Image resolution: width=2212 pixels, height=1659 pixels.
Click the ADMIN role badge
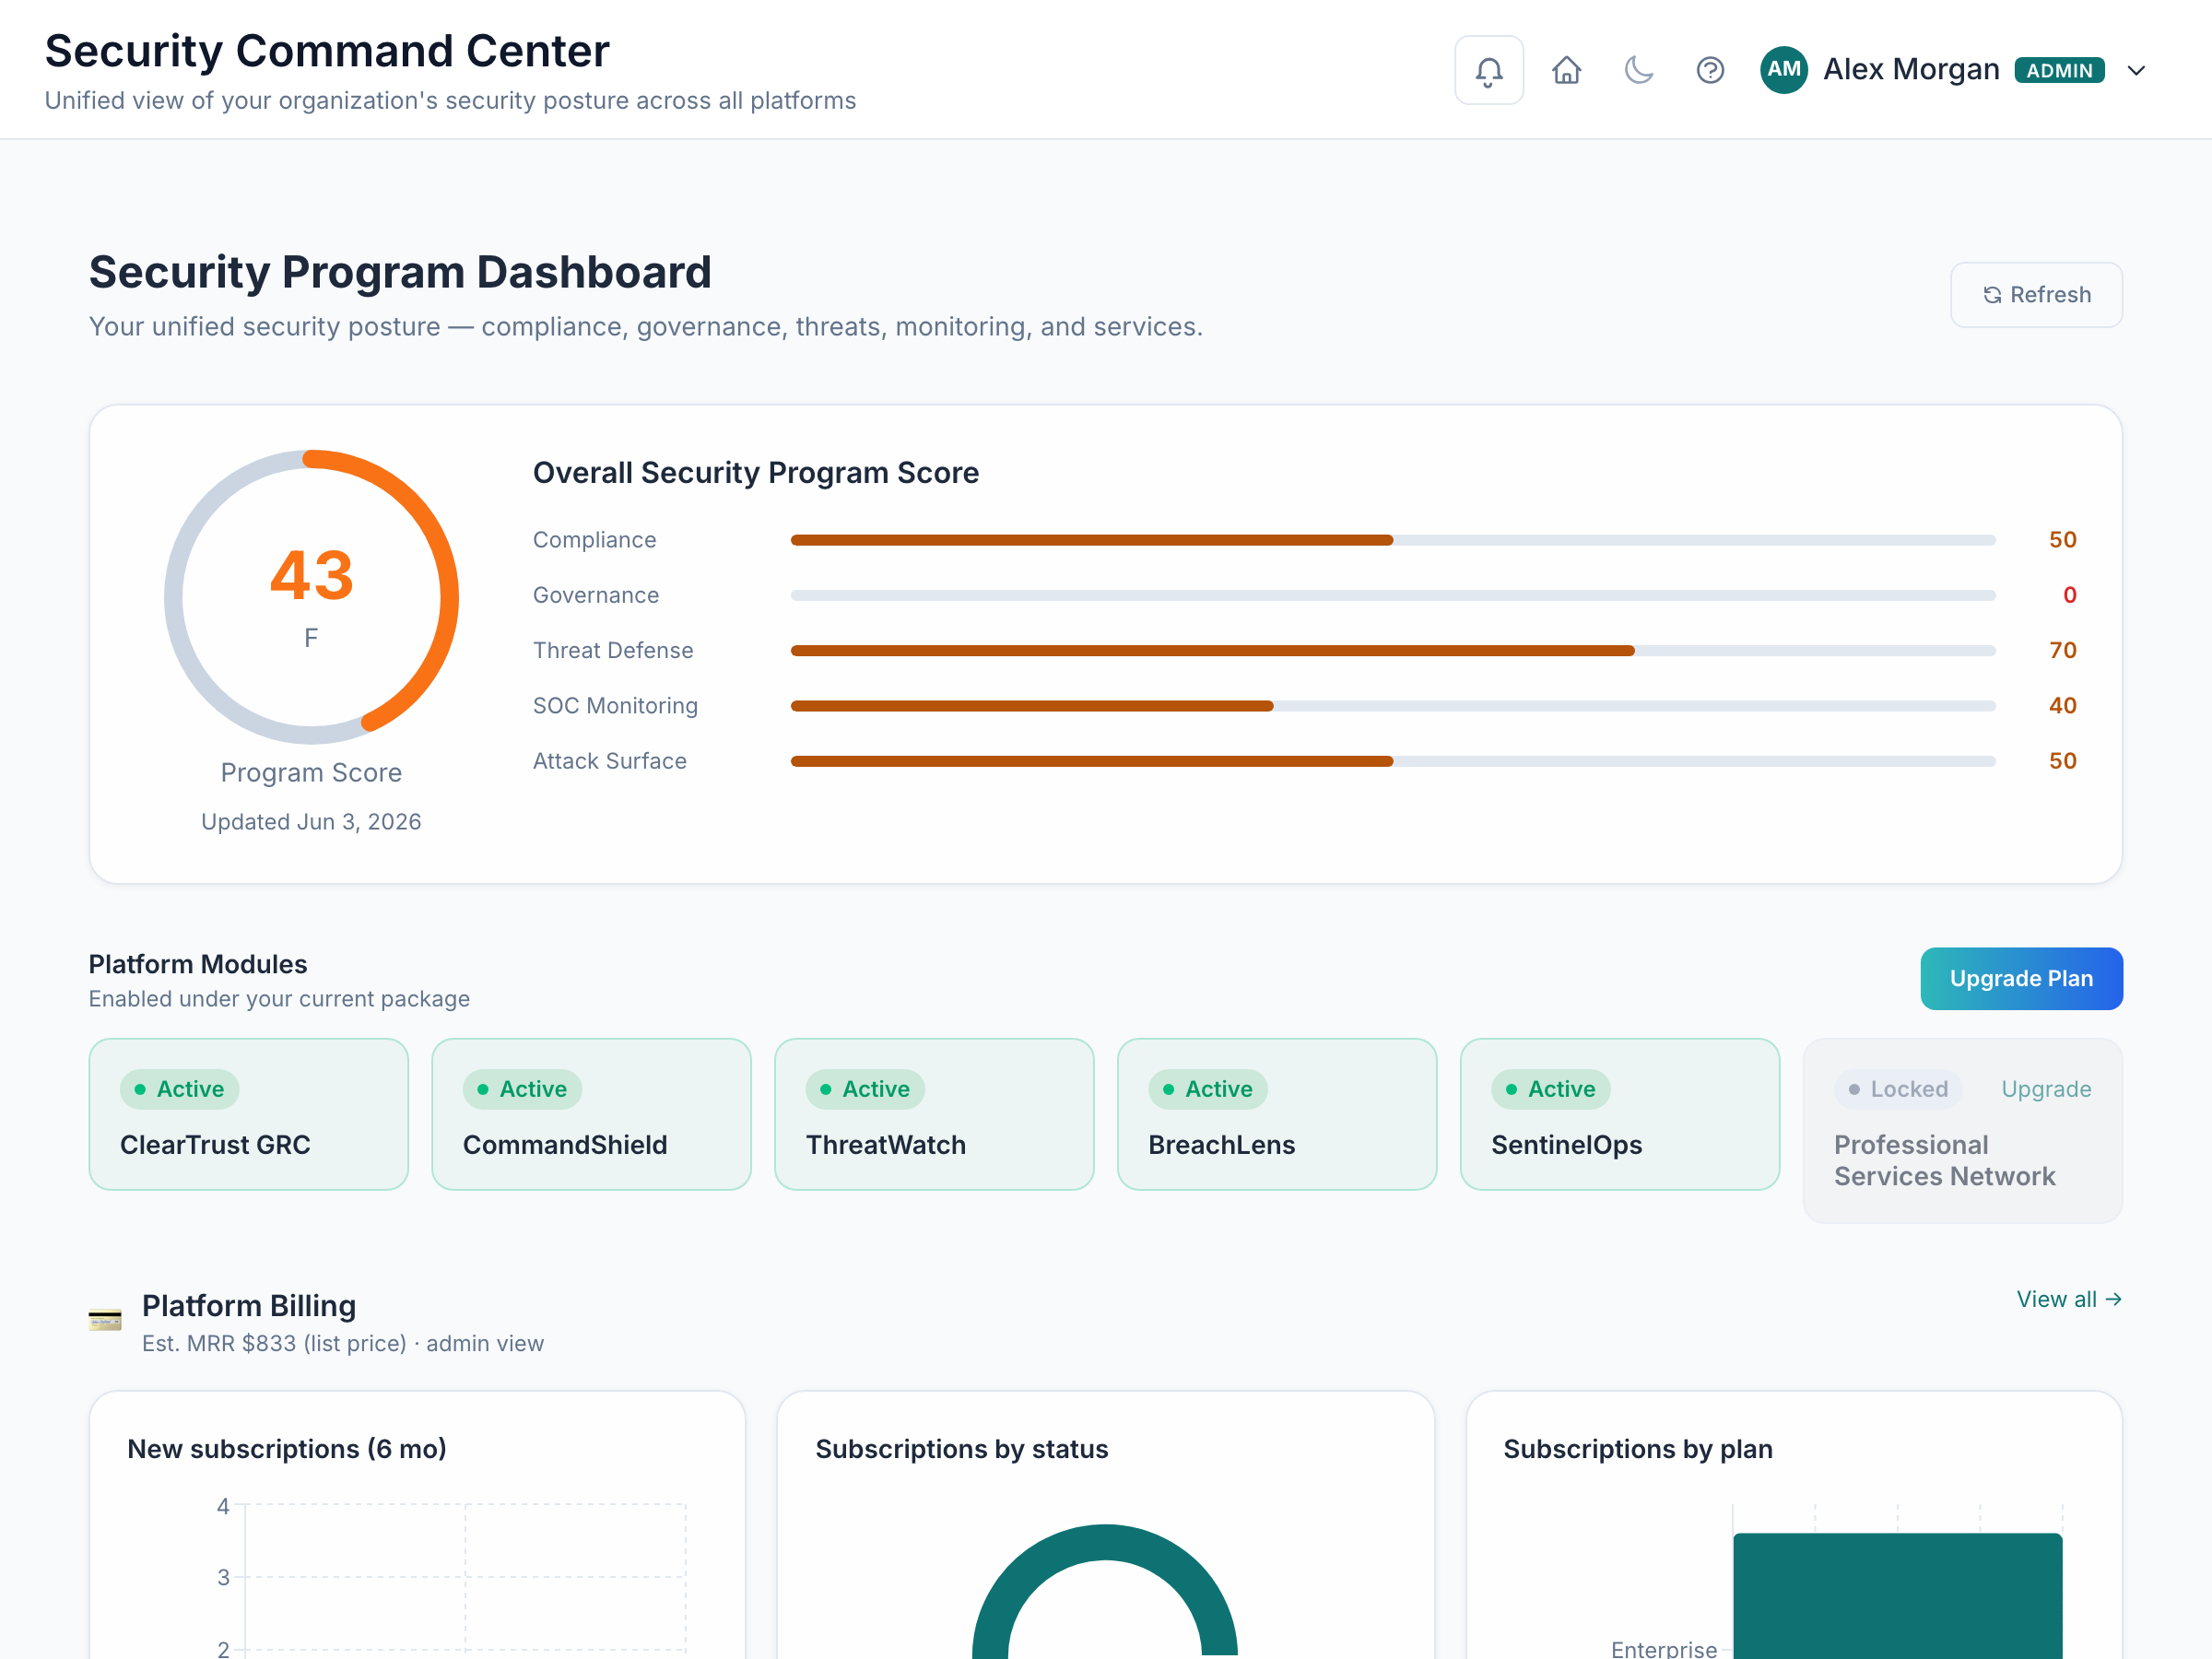(x=2059, y=70)
